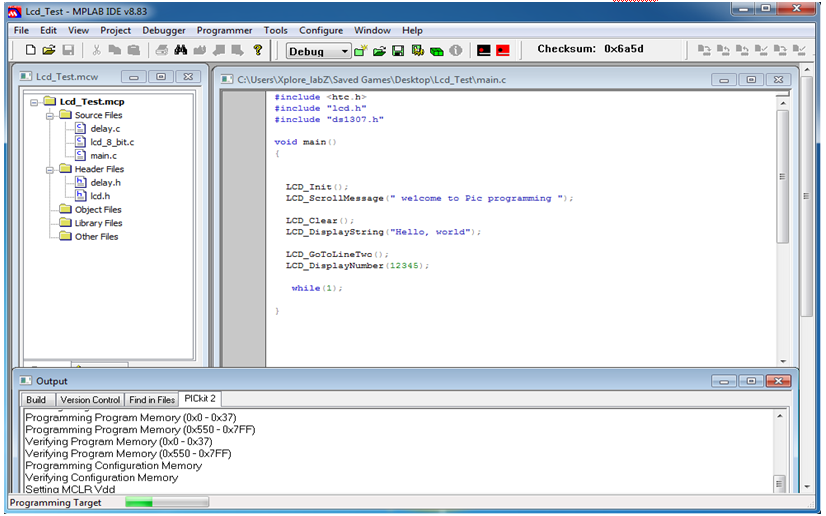Click the New File toolbar icon
Viewport: 826px width, 516px height.
click(31, 50)
